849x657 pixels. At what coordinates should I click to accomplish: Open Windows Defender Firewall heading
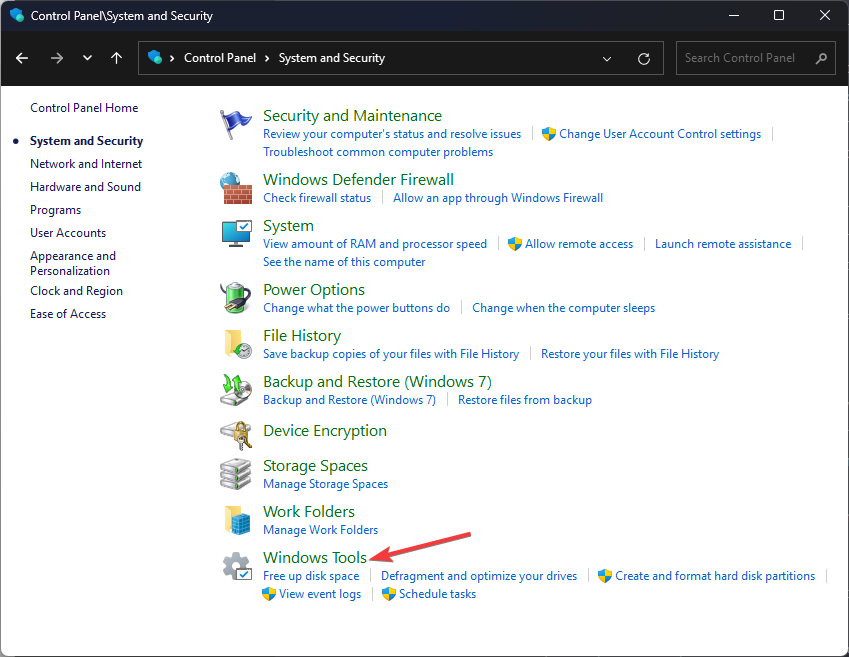[358, 180]
